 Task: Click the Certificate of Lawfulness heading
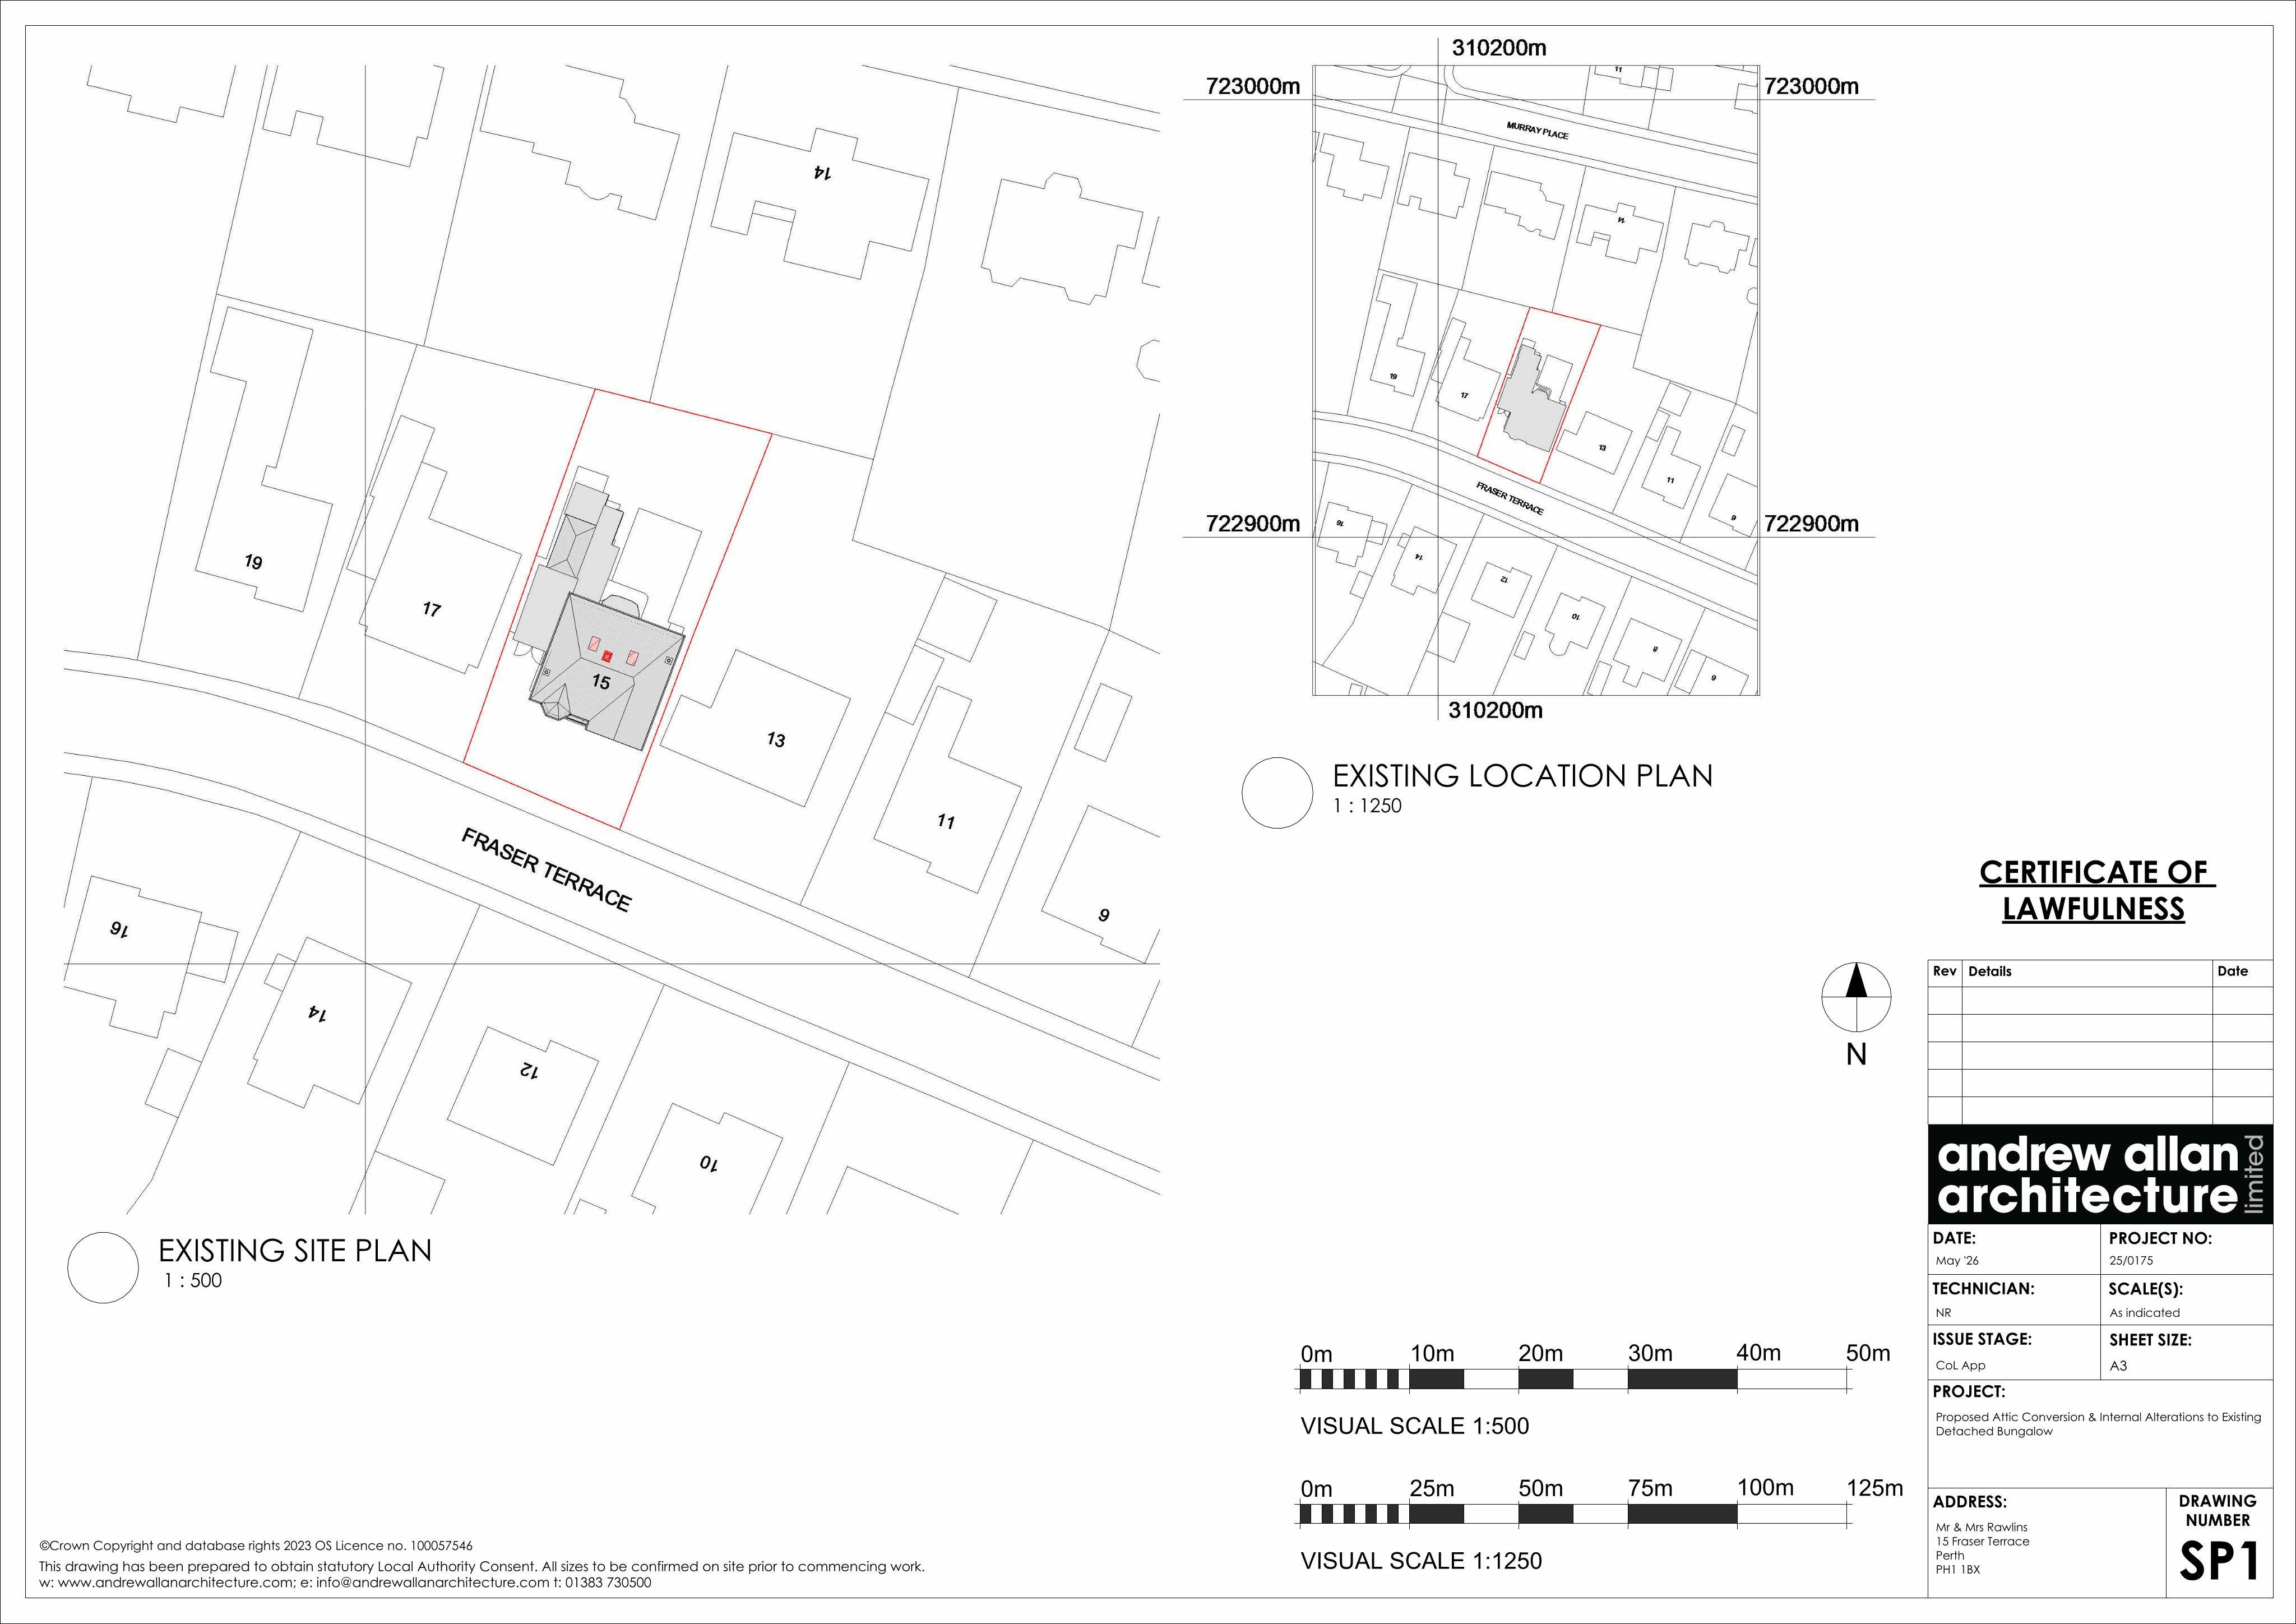2097,890
